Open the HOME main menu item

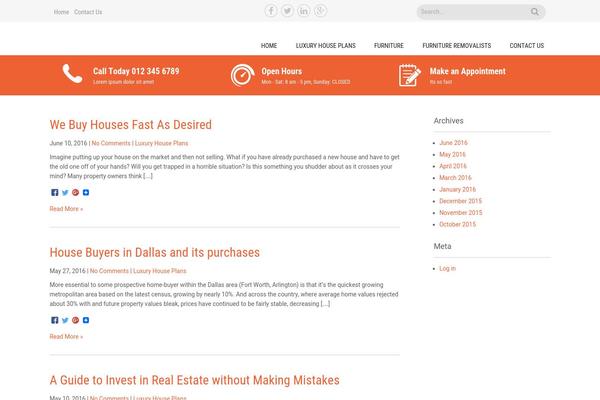tap(269, 46)
